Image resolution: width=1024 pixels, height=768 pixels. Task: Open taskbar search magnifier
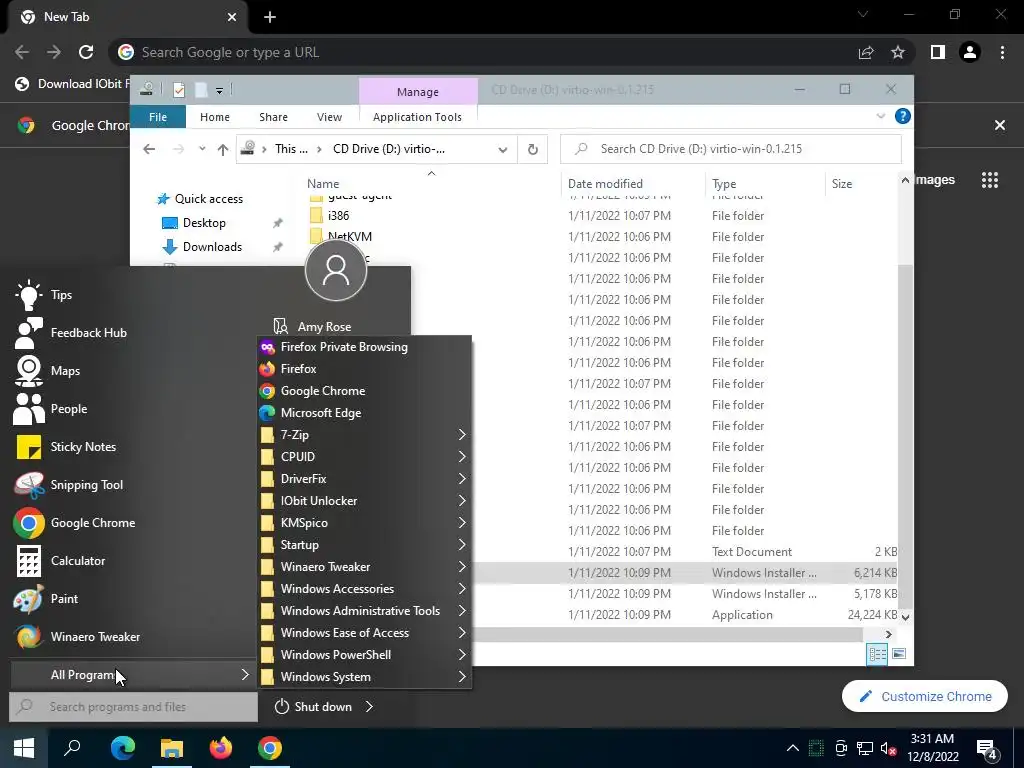72,748
